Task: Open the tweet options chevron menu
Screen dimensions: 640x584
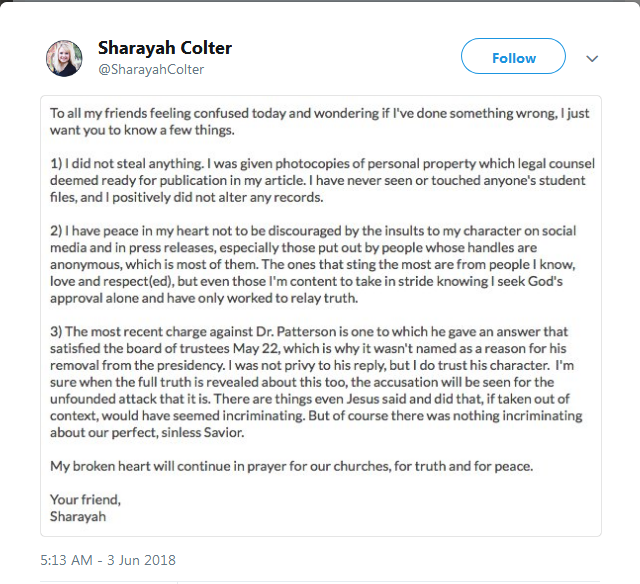Action: pos(592,58)
